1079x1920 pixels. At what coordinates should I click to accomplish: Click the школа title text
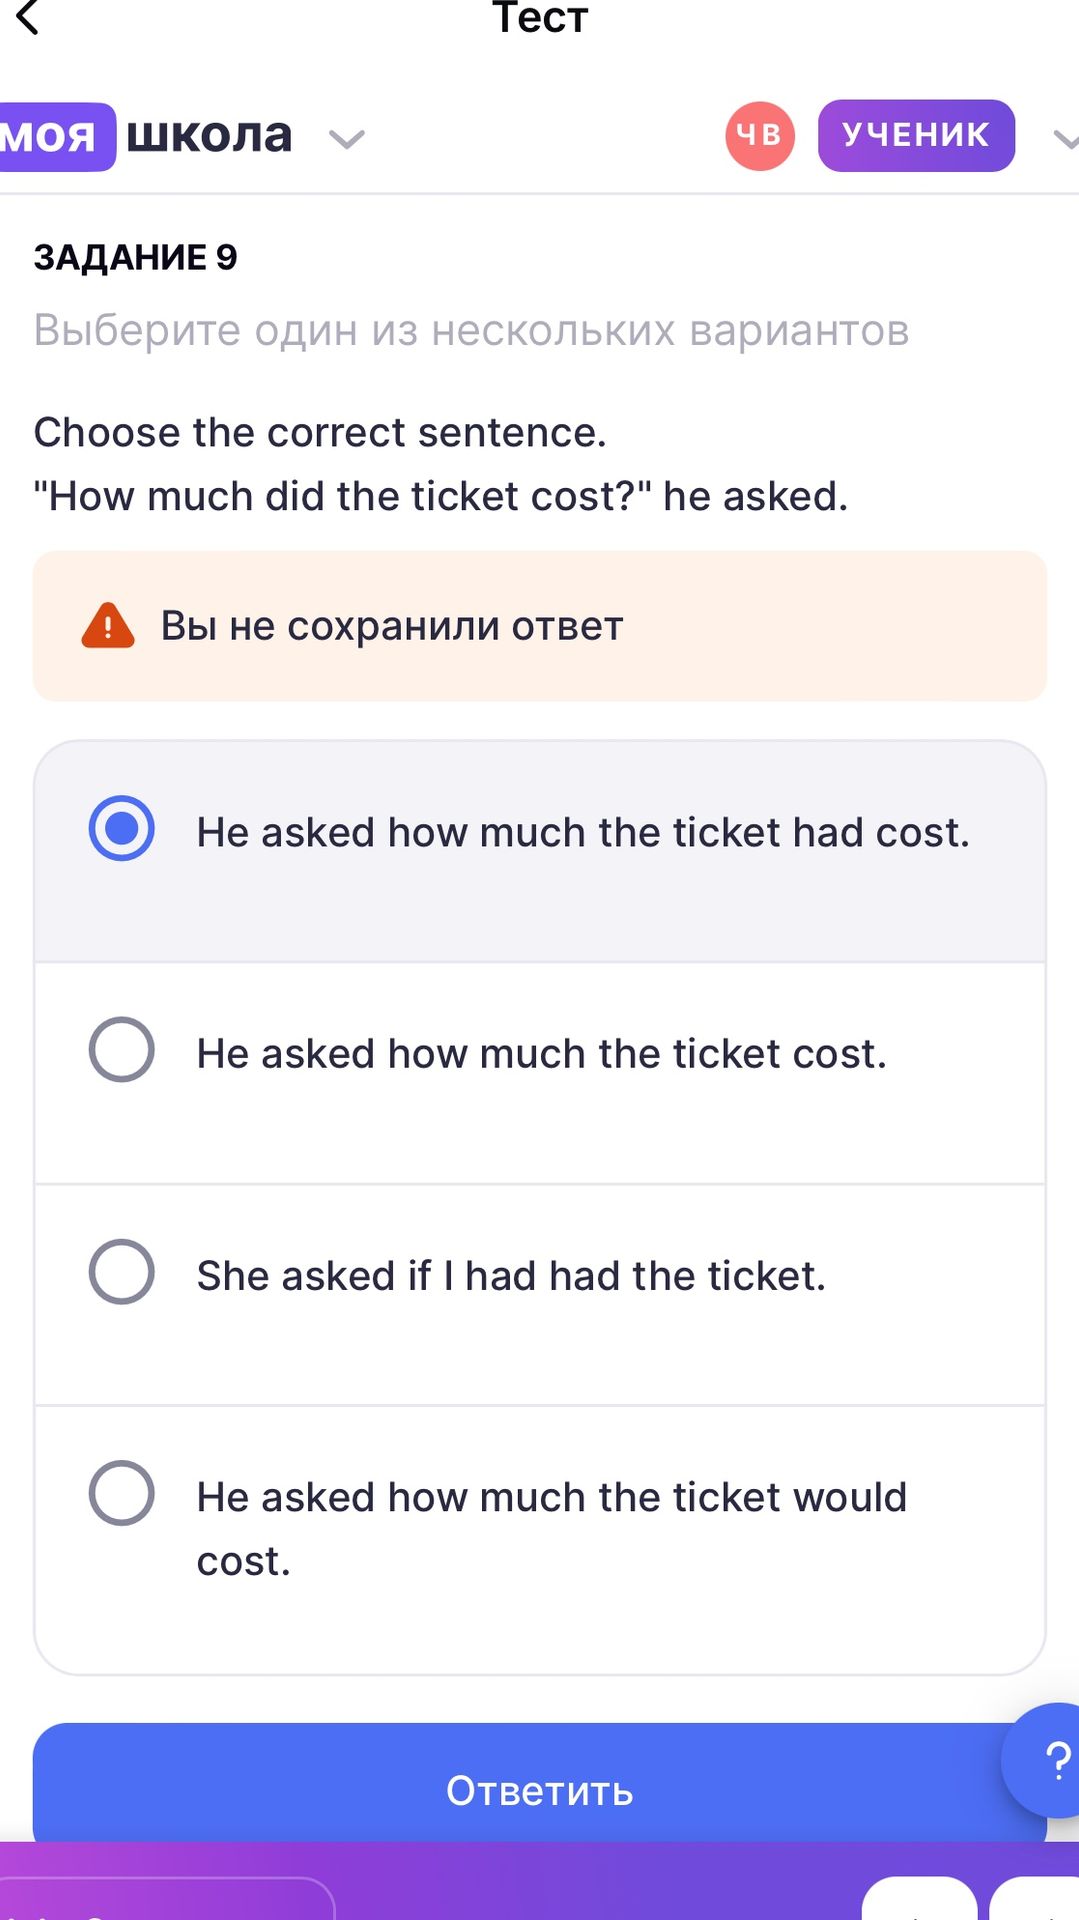coord(209,134)
